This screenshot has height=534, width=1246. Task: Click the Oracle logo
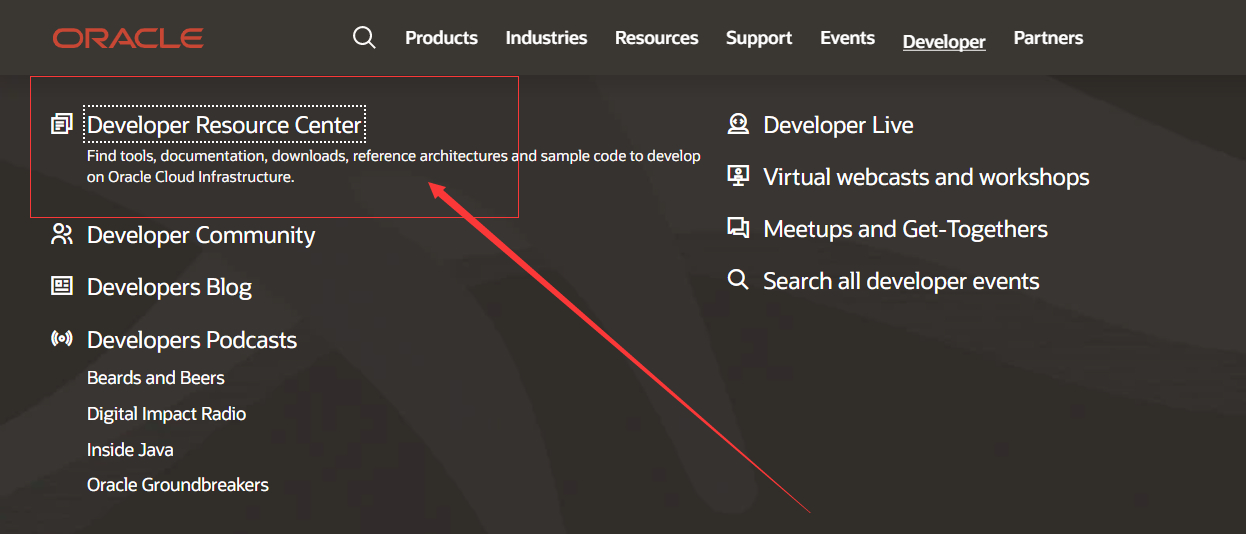[x=128, y=38]
